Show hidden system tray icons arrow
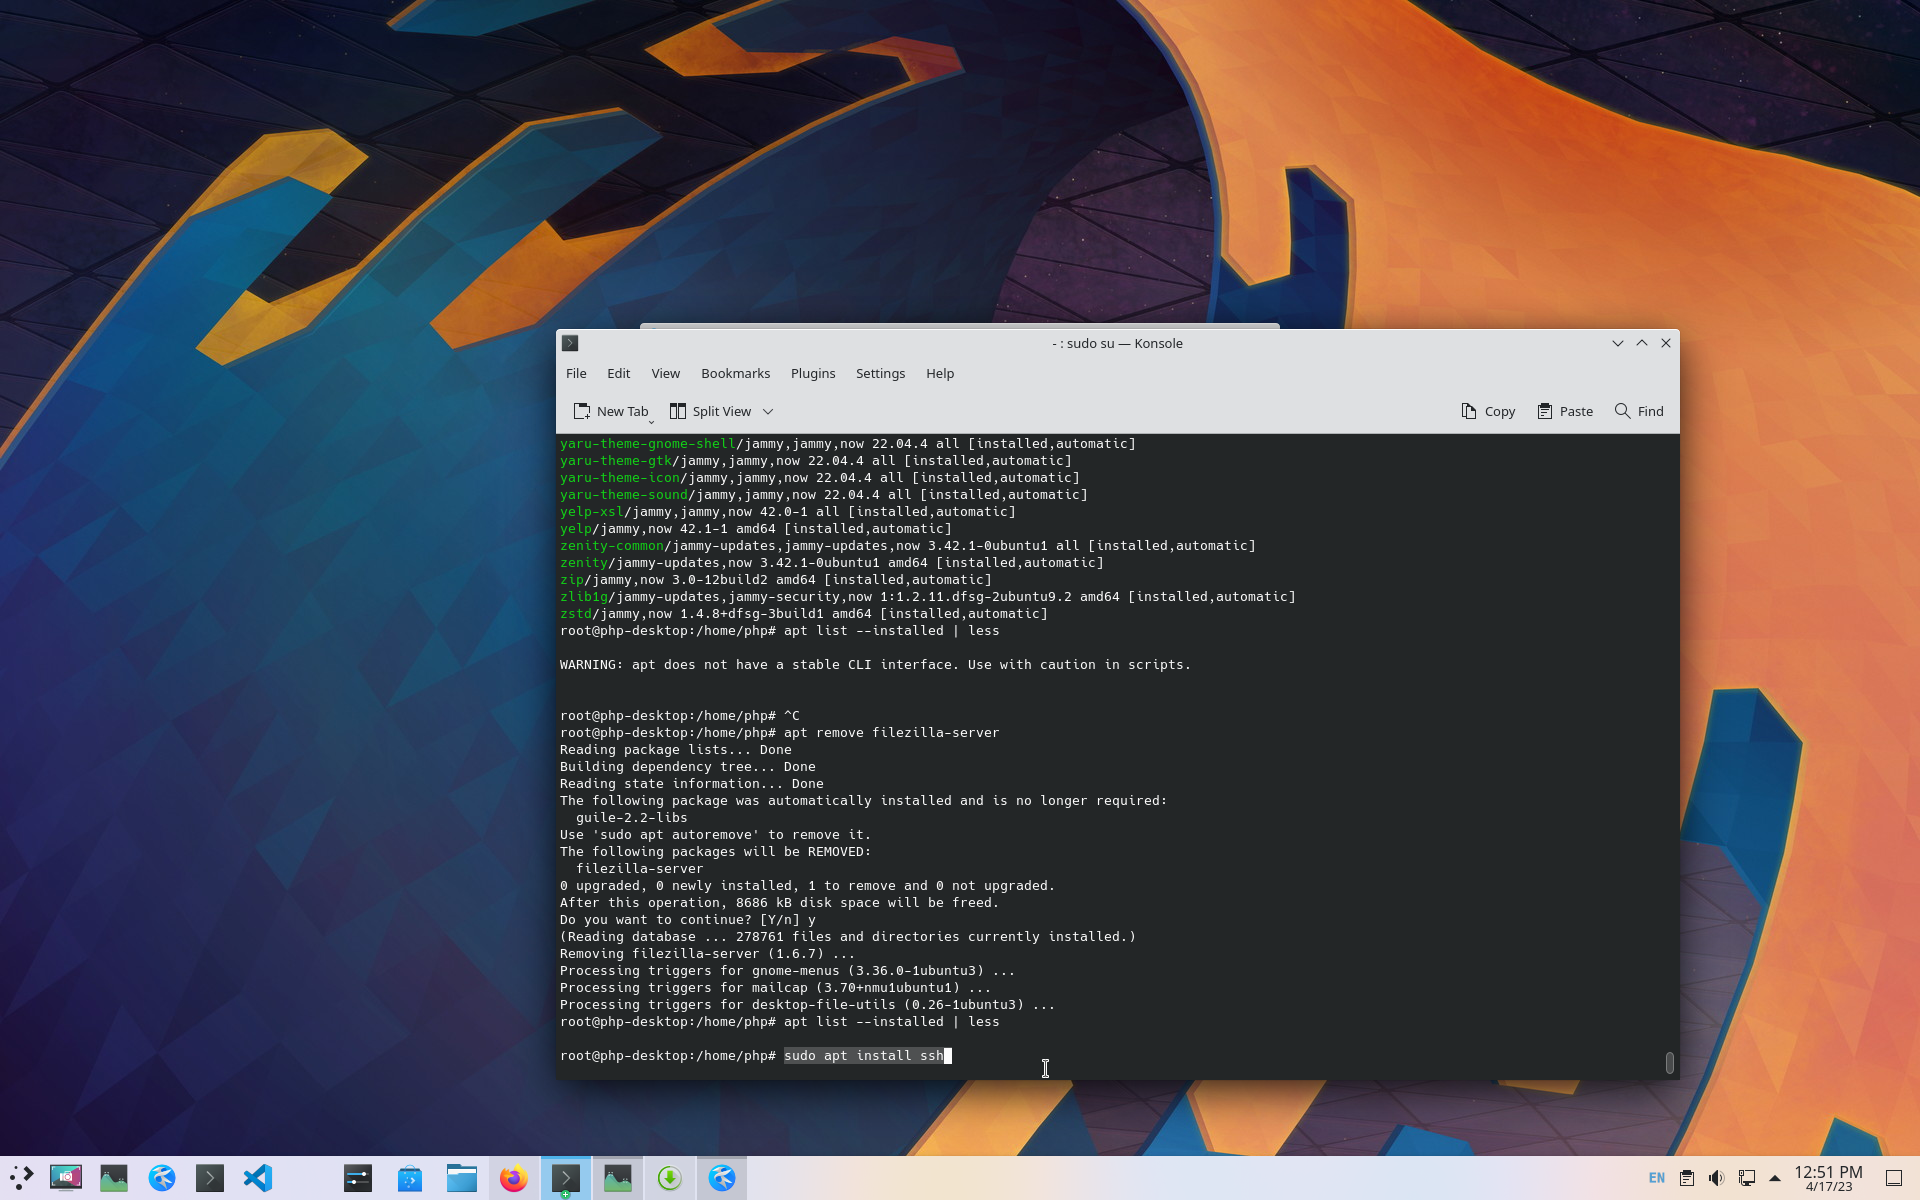1920x1200 pixels. (x=1775, y=1178)
